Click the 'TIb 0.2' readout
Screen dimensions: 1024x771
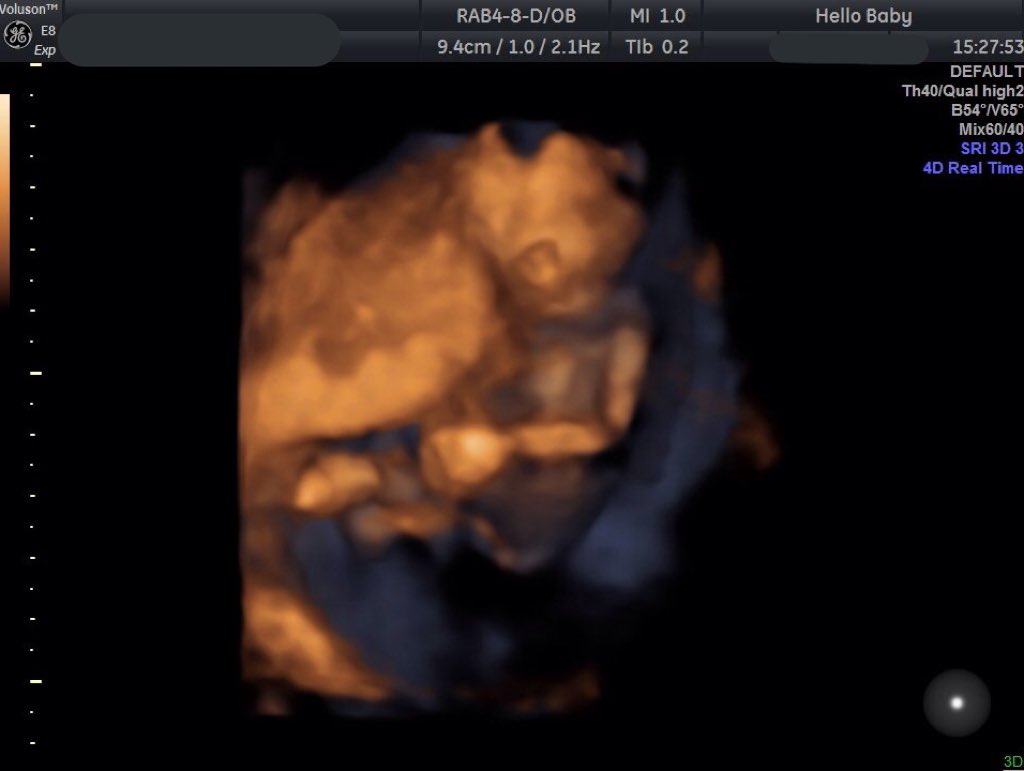tap(656, 47)
